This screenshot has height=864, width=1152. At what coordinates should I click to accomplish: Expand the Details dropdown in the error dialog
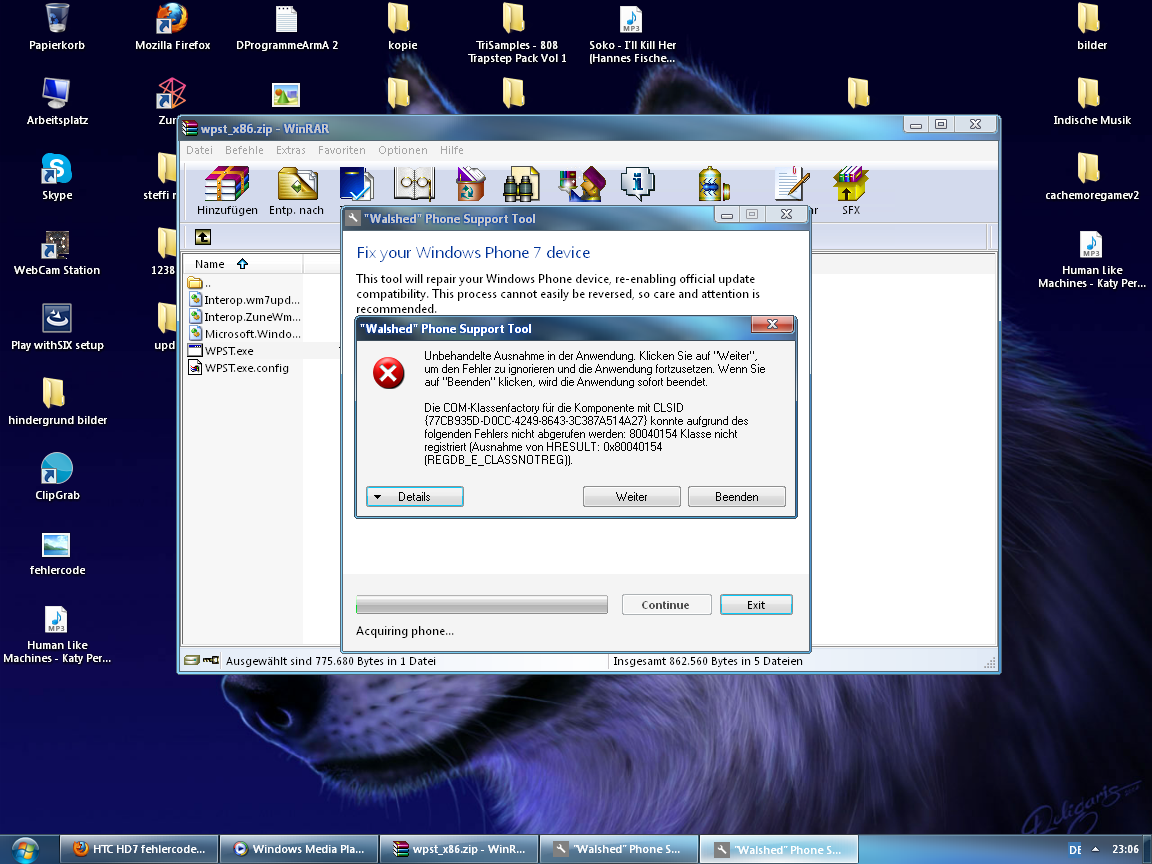tap(414, 497)
